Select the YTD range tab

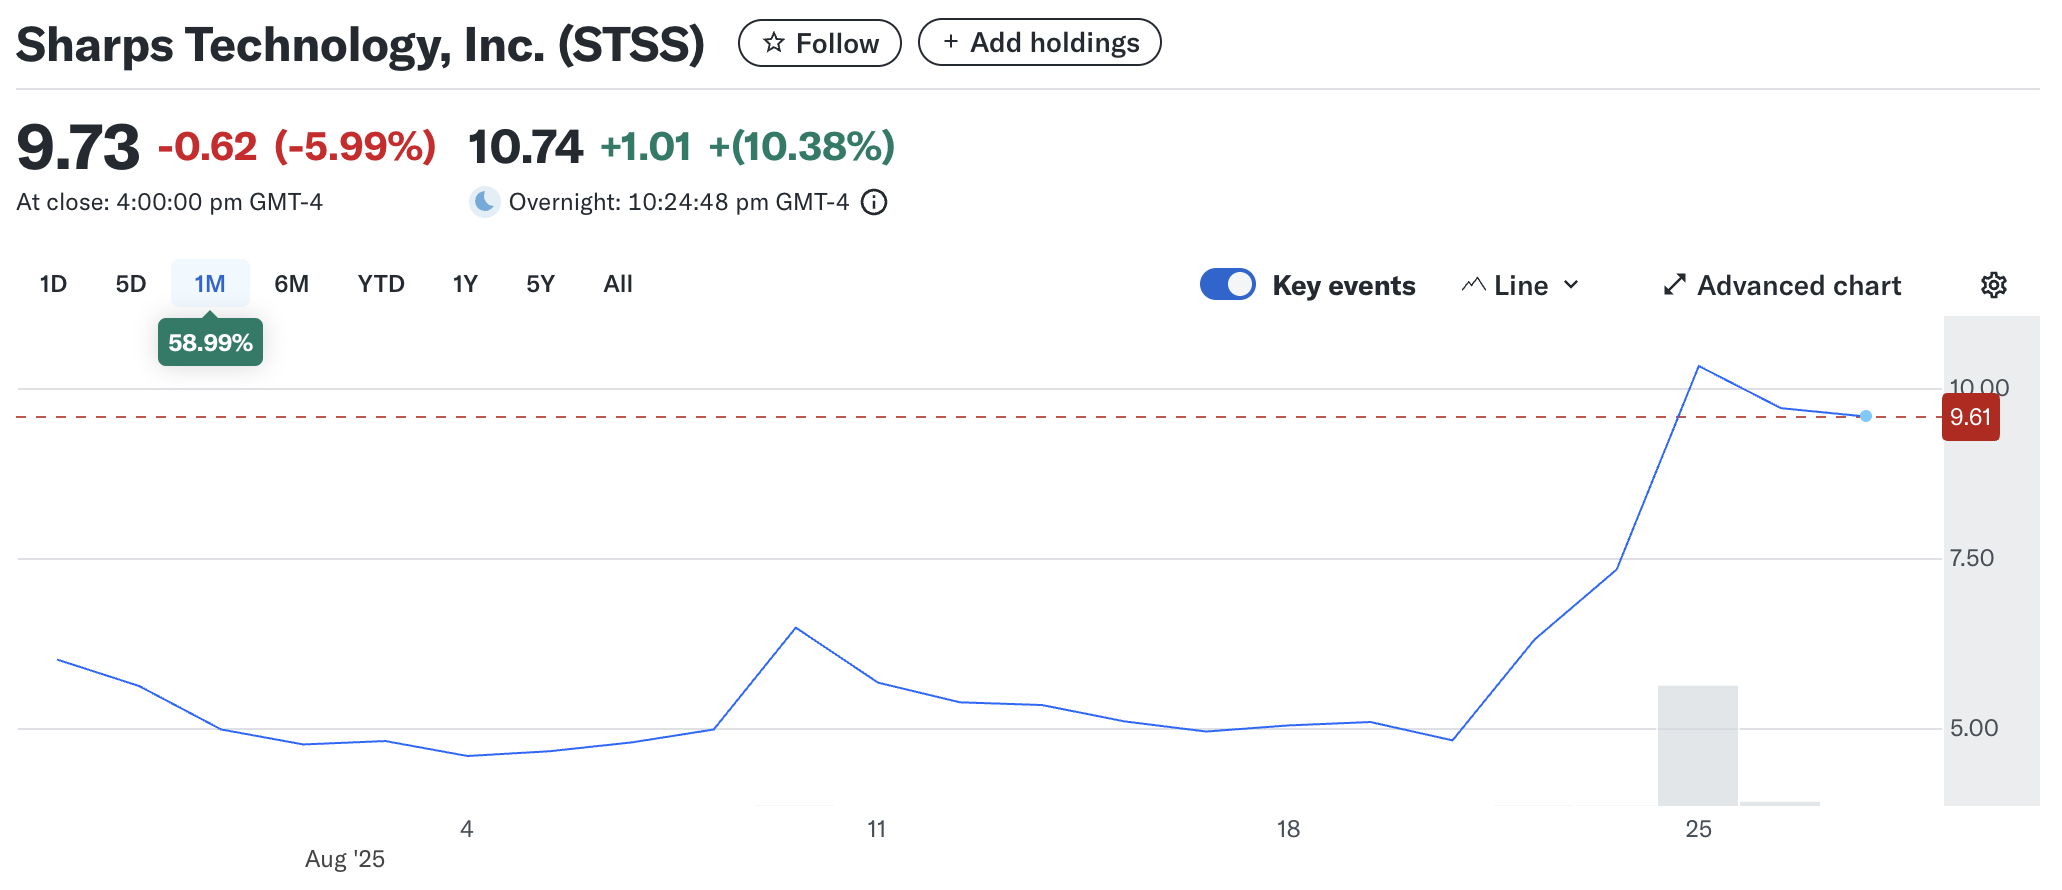pos(381,284)
